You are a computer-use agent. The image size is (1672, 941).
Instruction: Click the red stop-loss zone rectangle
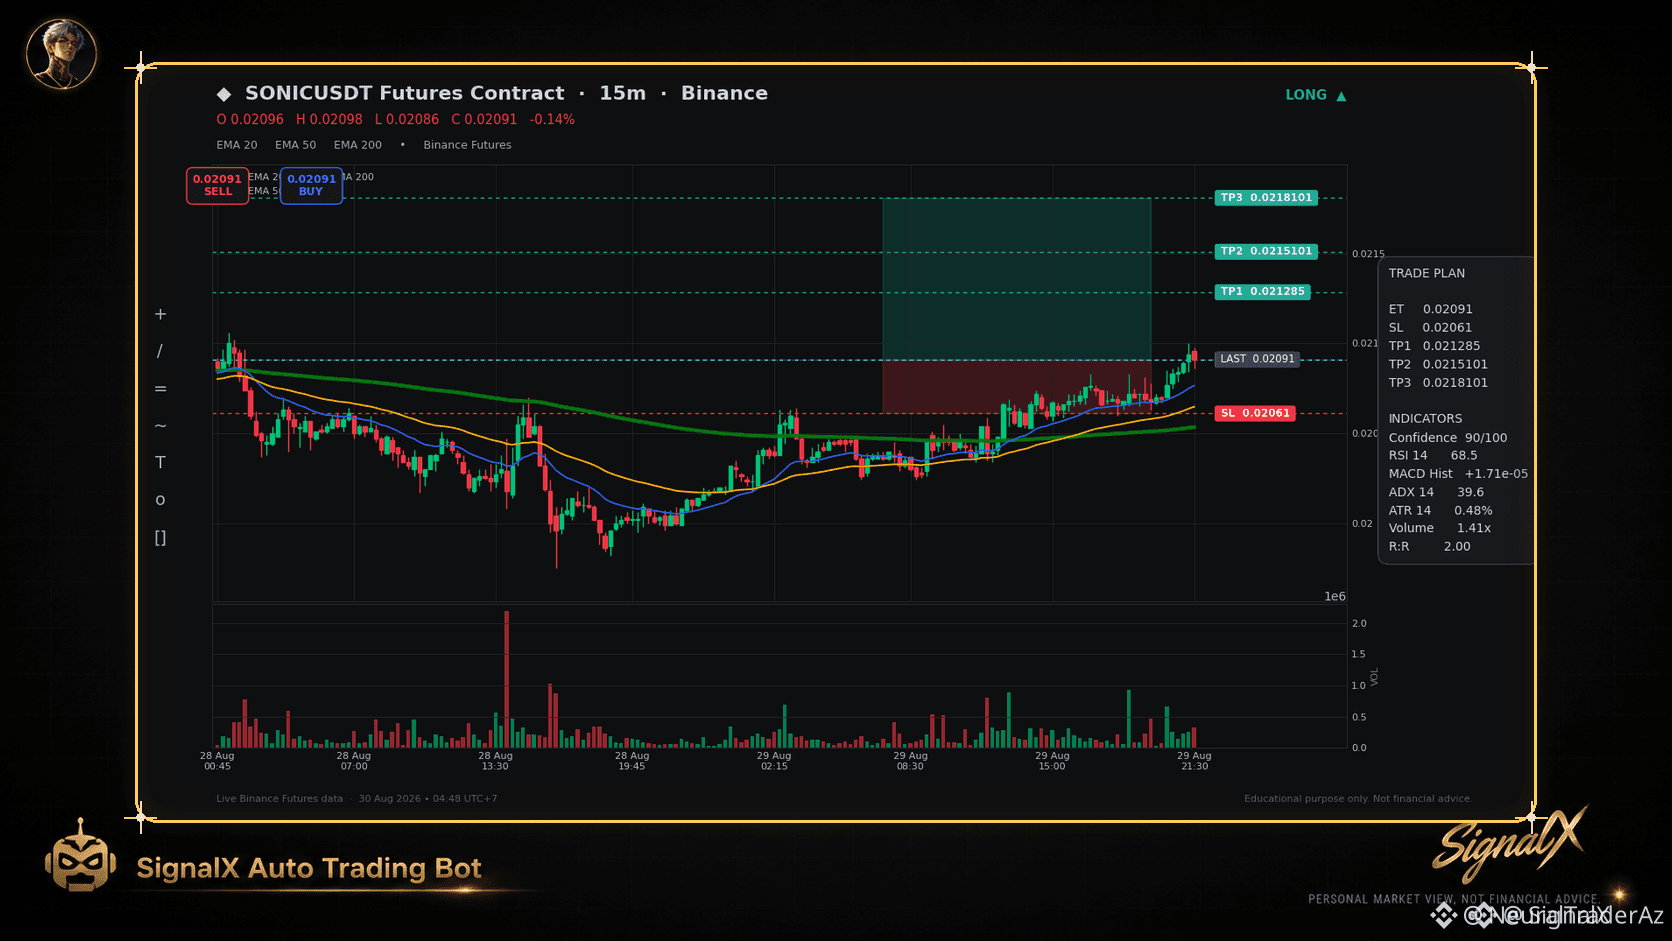(x=1017, y=387)
